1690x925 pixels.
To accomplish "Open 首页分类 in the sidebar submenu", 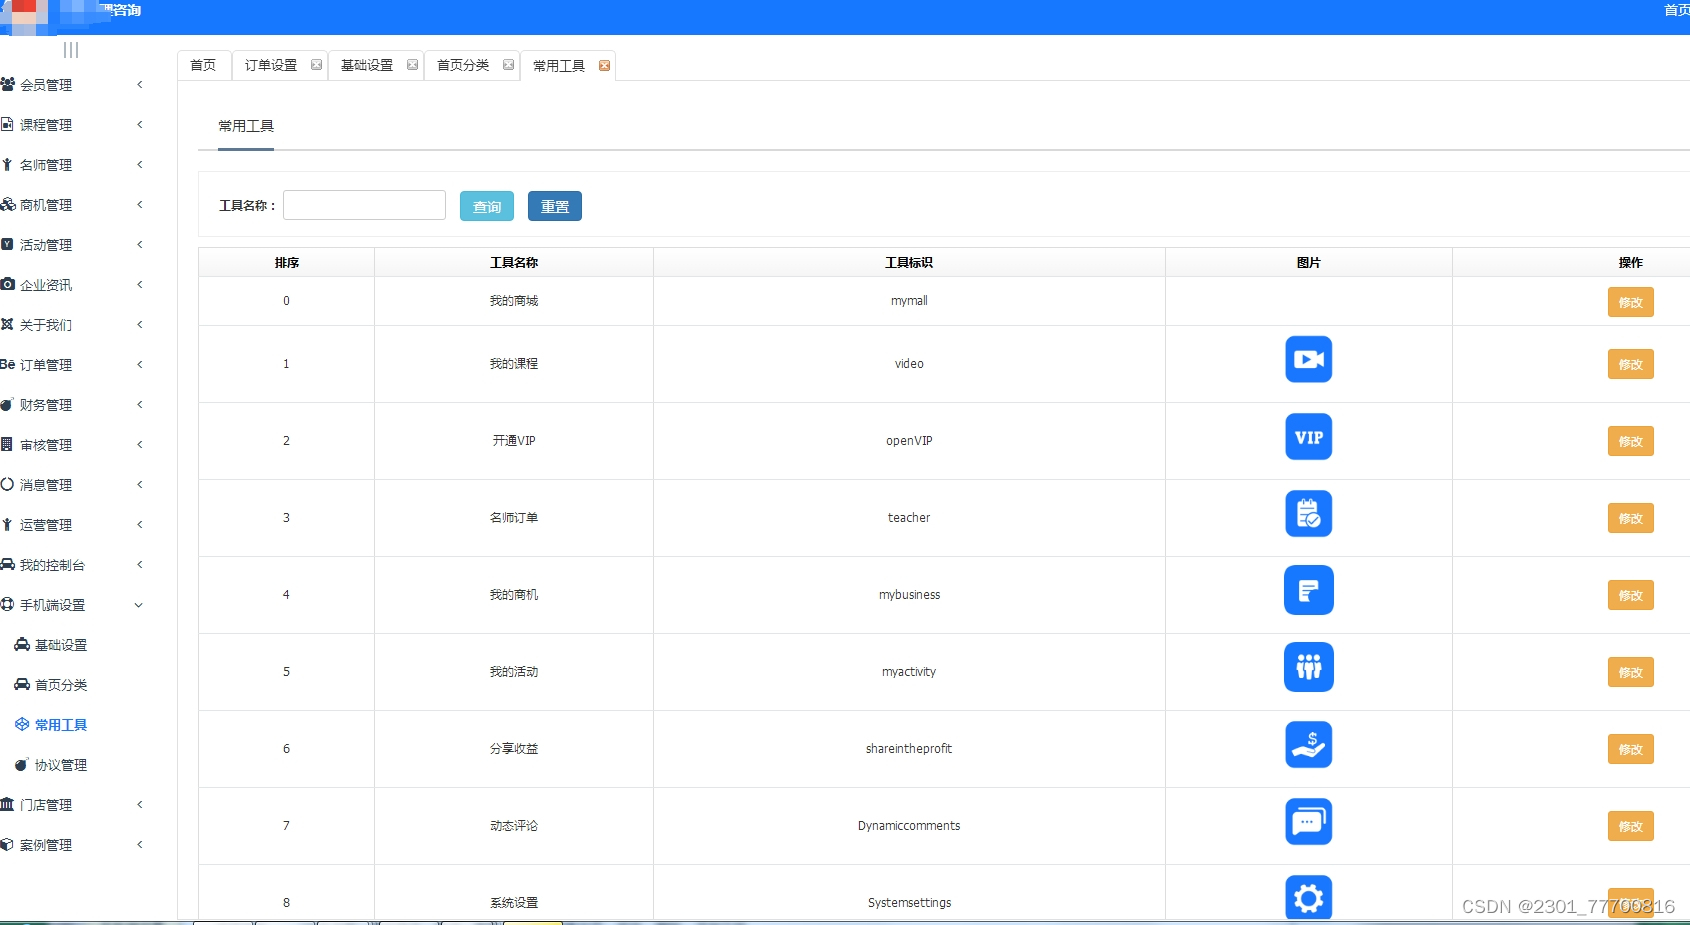I will tap(61, 685).
